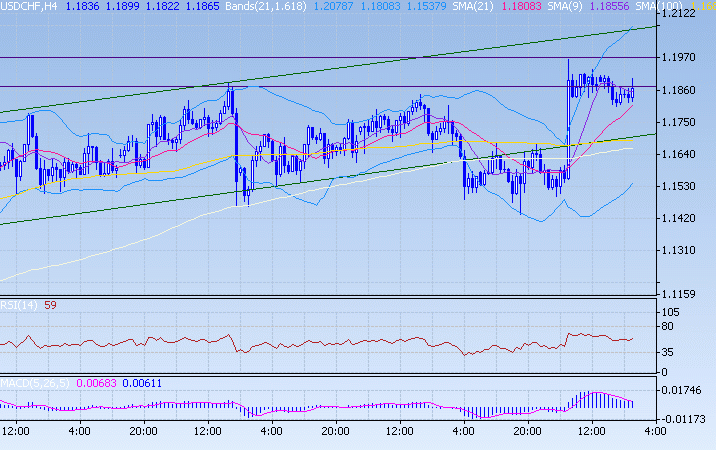The image size is (716, 450).
Task: Click the first 12:00 time axis label
Action: [x=17, y=431]
